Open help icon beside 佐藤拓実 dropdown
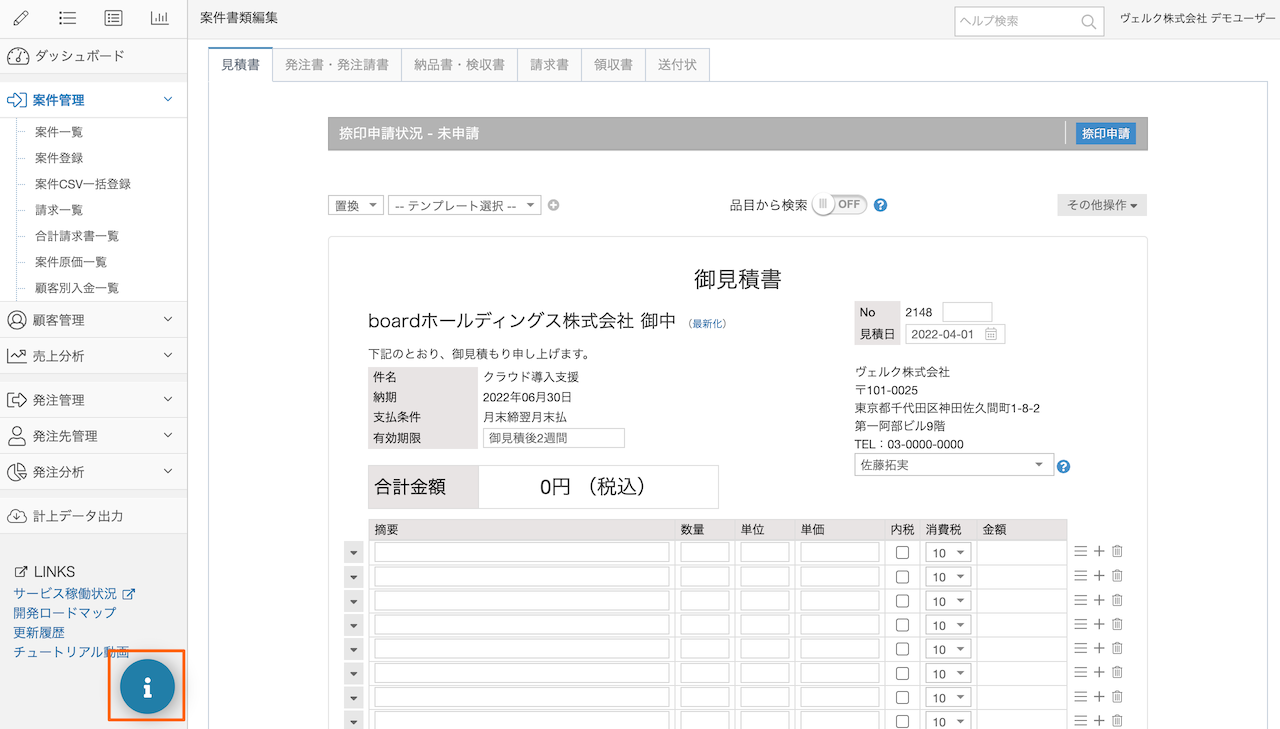This screenshot has height=729, width=1280. (x=1064, y=466)
